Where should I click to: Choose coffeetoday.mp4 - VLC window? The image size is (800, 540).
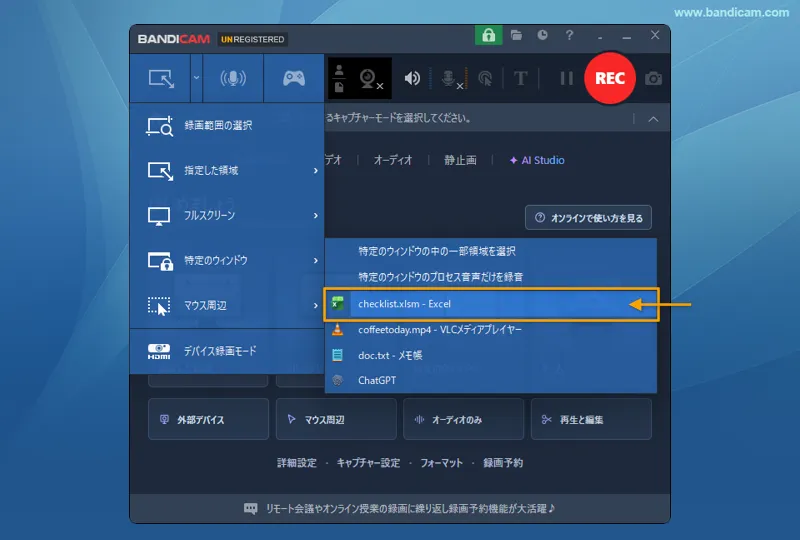pyautogui.click(x=491, y=330)
